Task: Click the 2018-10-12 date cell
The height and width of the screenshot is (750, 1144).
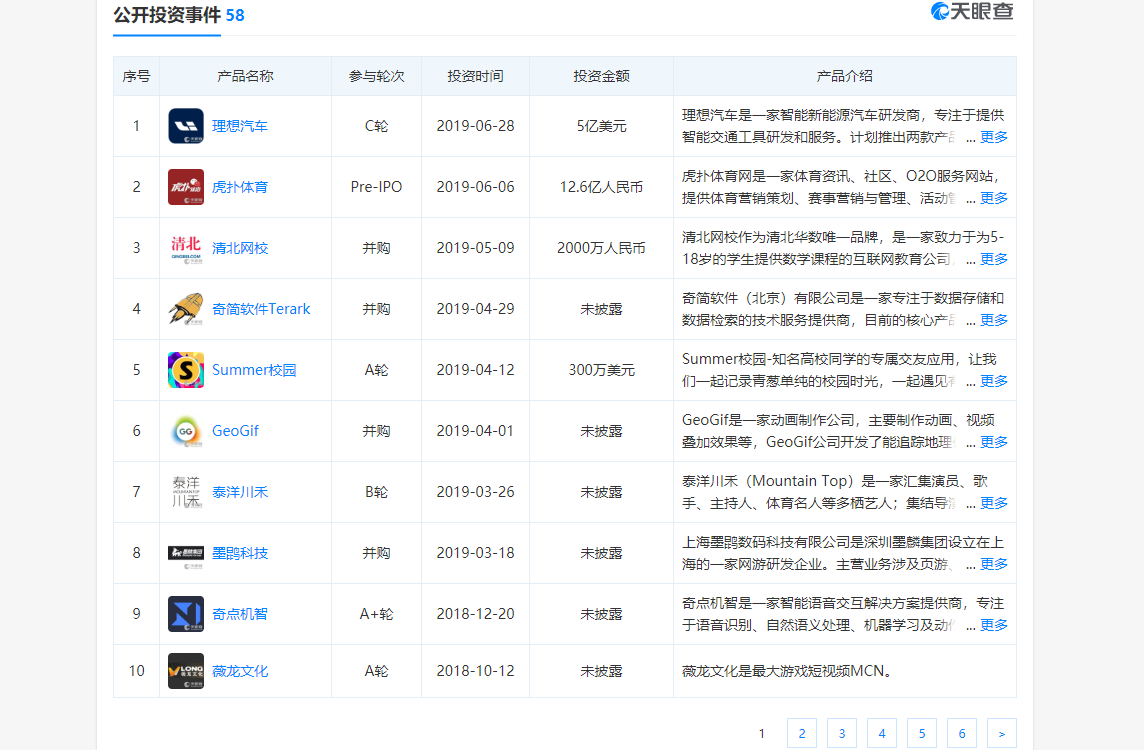Action: [x=476, y=671]
